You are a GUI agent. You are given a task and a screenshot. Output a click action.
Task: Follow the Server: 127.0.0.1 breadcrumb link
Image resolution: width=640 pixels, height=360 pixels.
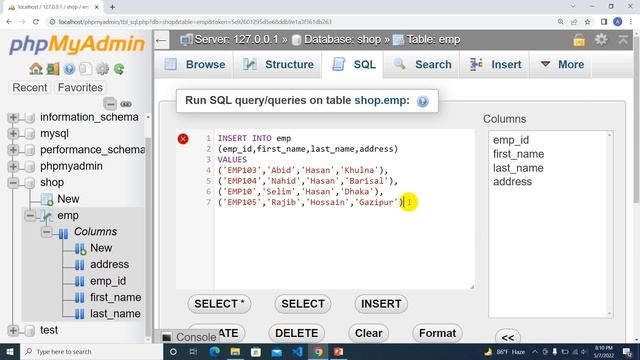[x=236, y=40]
